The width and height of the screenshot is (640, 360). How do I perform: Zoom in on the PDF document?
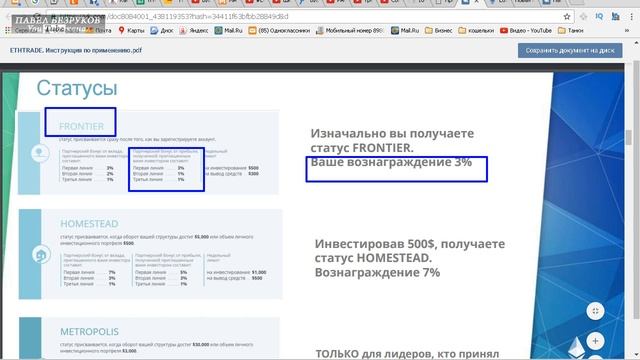[595, 341]
